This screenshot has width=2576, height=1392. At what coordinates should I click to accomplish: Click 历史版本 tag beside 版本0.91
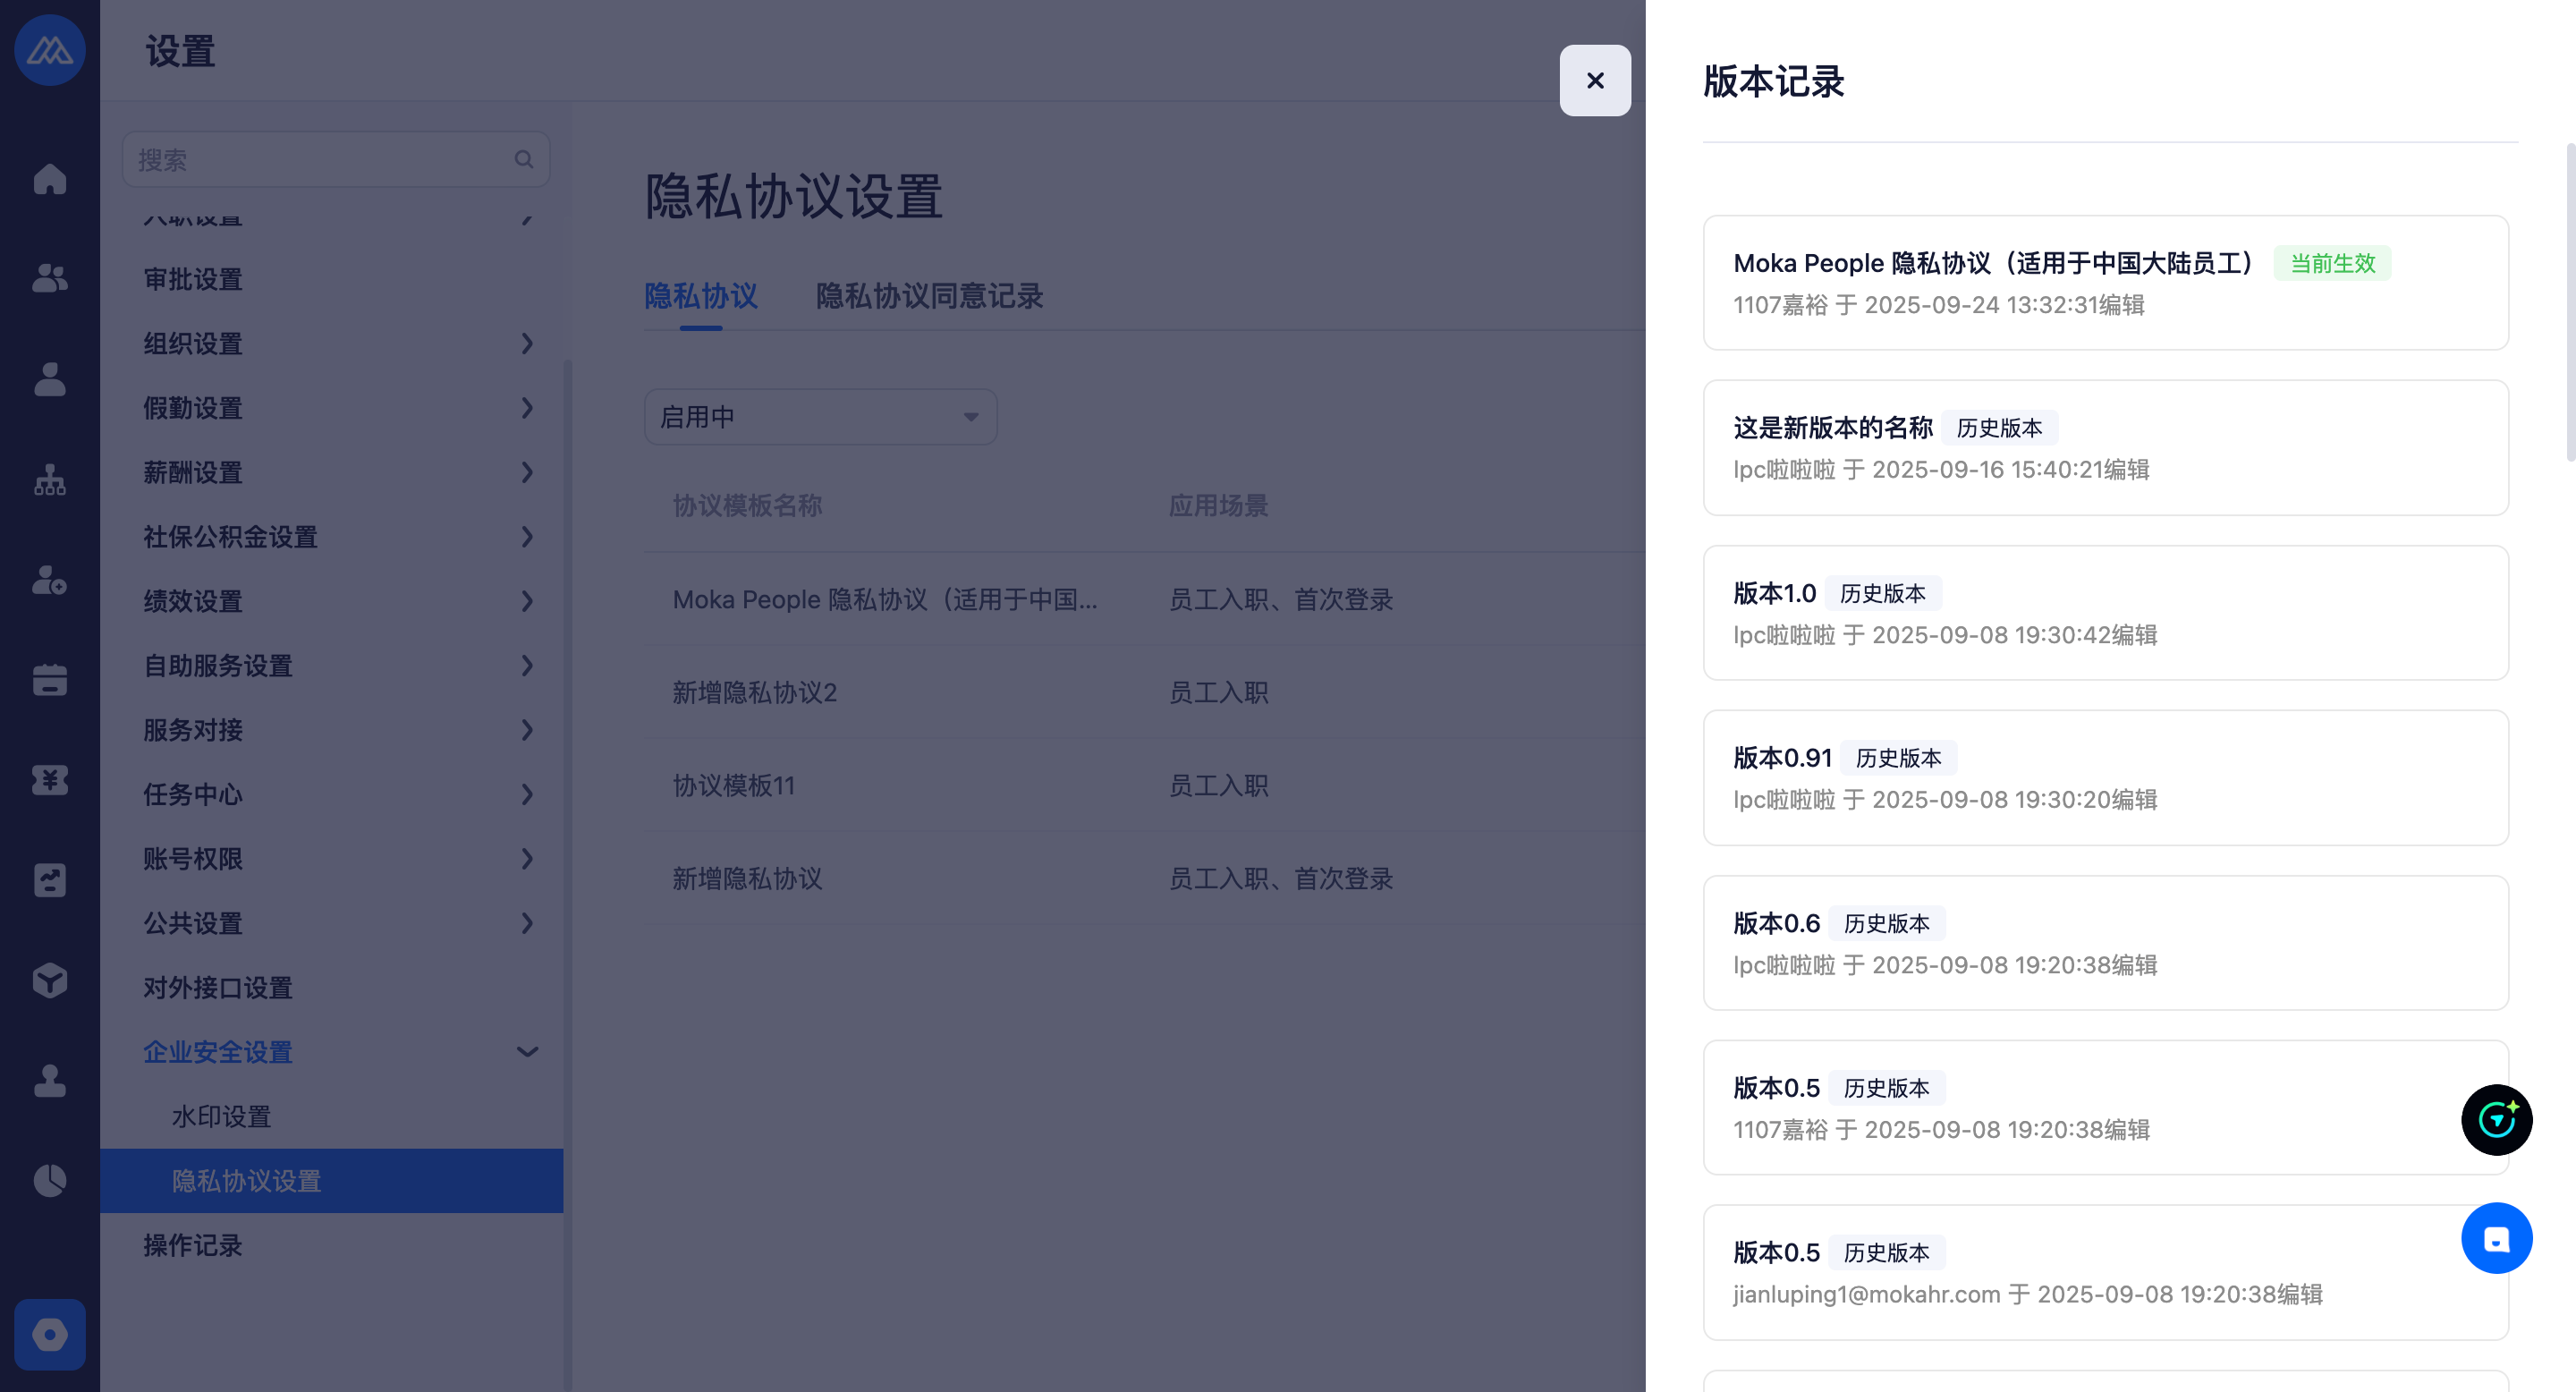1899,758
